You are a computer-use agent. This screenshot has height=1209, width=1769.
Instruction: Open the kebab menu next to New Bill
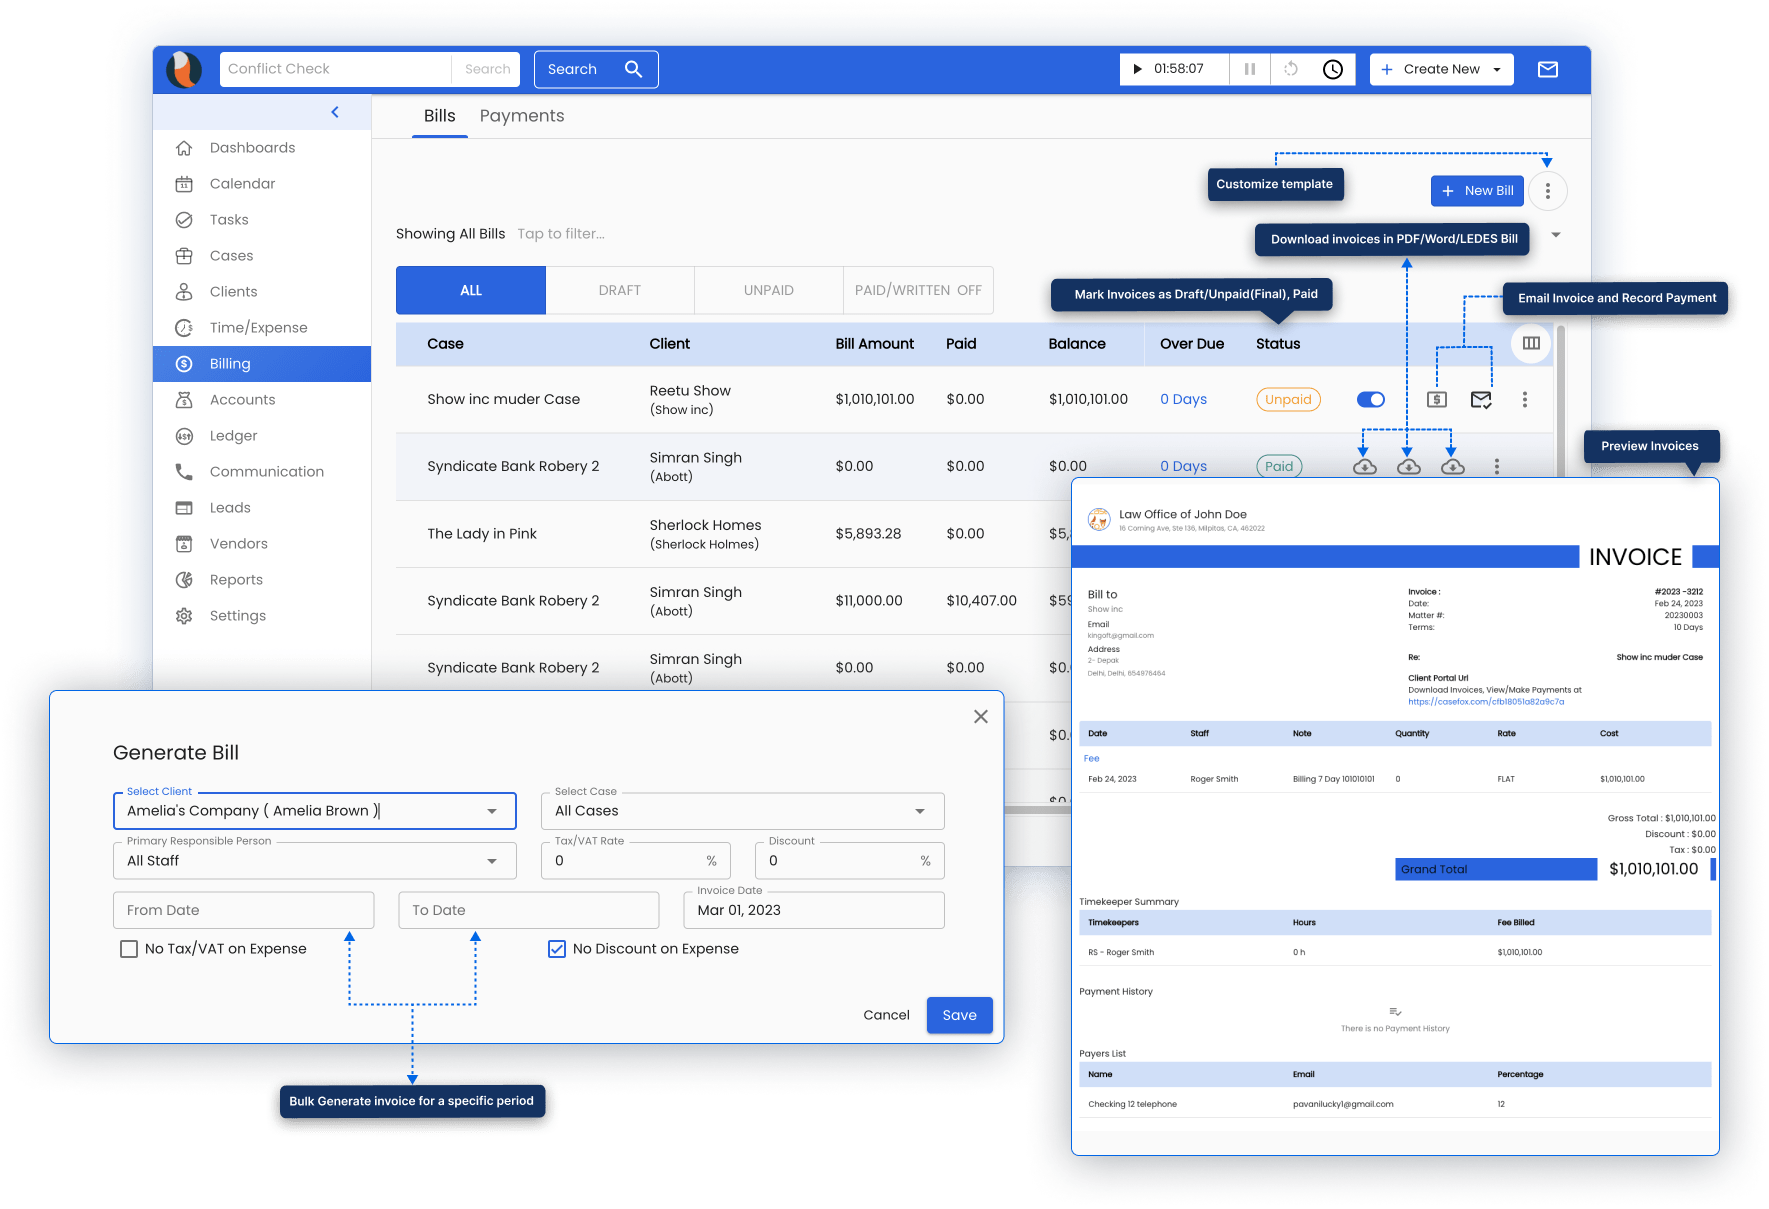click(1548, 190)
